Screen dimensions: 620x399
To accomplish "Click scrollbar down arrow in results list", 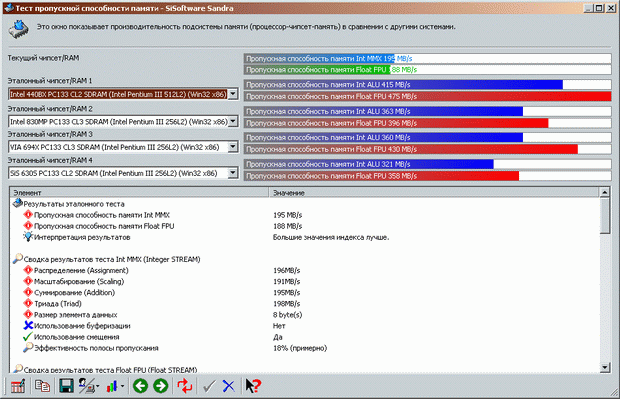I will (605, 368).
